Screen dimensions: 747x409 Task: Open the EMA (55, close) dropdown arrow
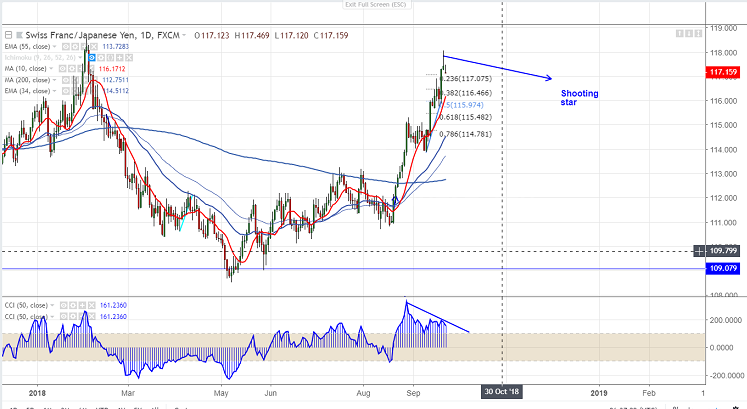click(x=54, y=47)
